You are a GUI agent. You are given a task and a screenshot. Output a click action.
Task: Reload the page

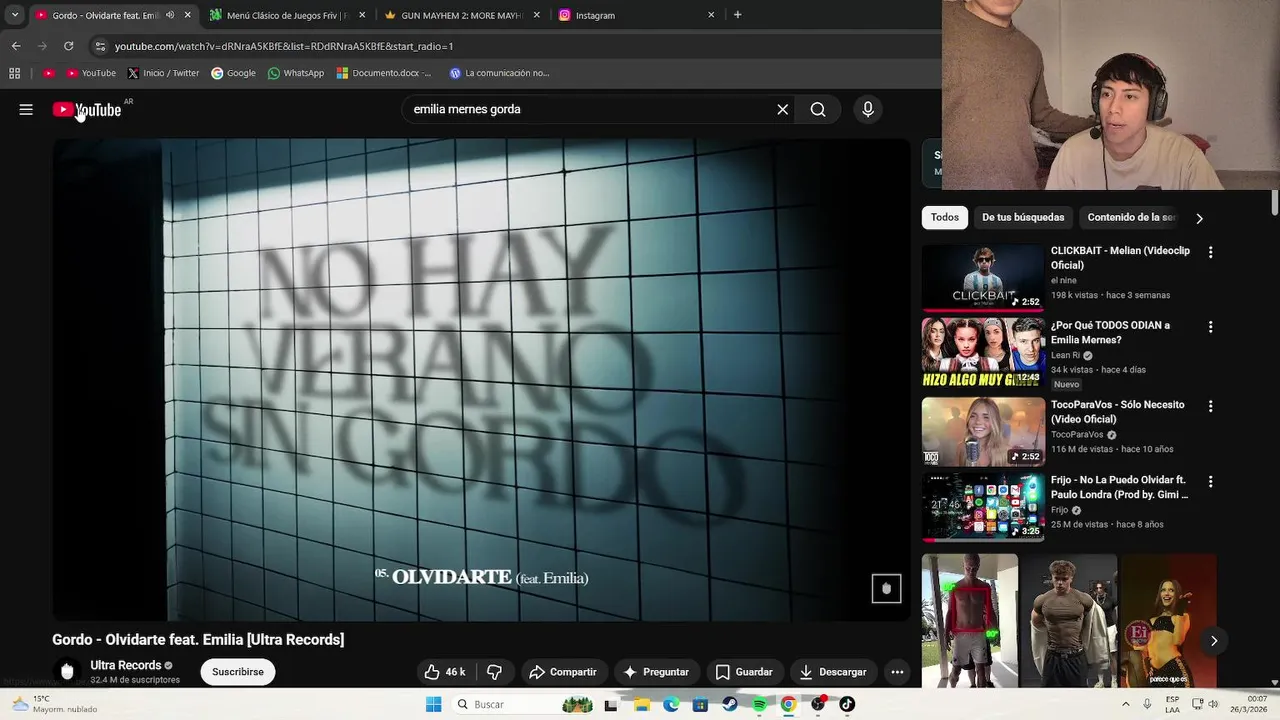click(68, 46)
